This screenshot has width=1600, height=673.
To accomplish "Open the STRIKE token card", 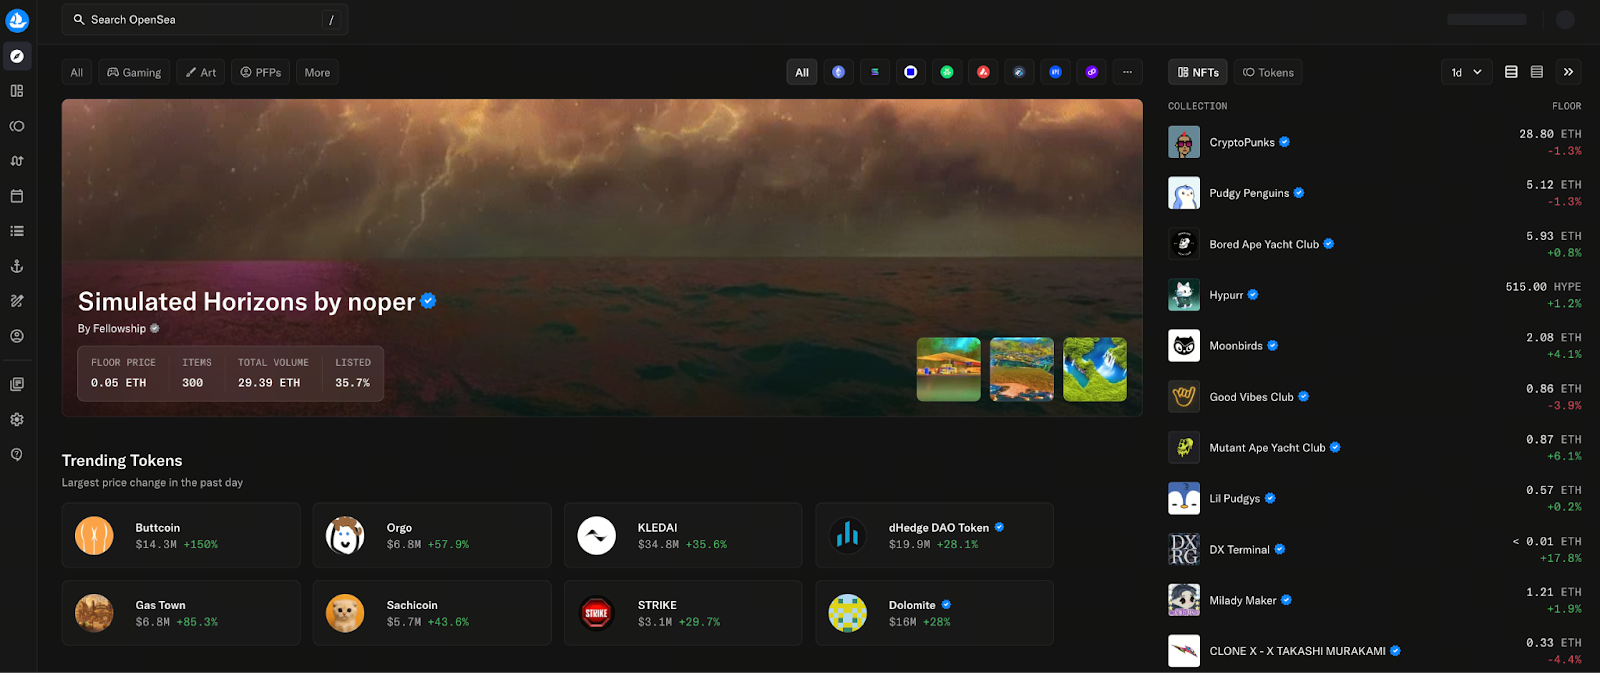I will (x=683, y=613).
